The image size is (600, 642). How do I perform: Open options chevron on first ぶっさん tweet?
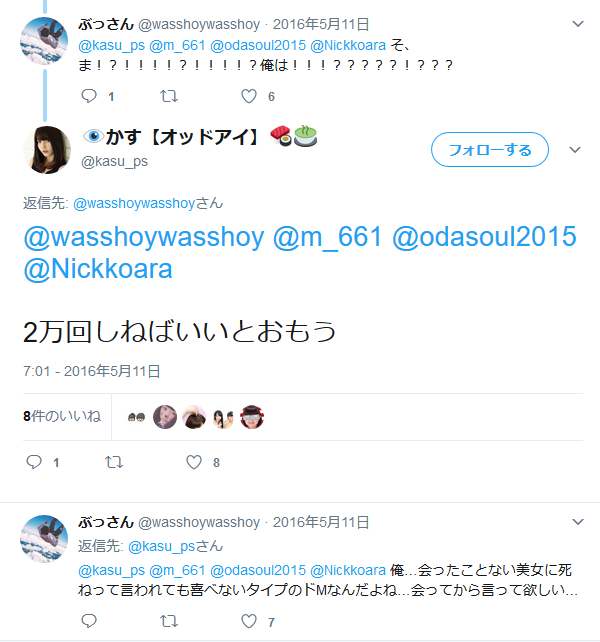point(577,24)
